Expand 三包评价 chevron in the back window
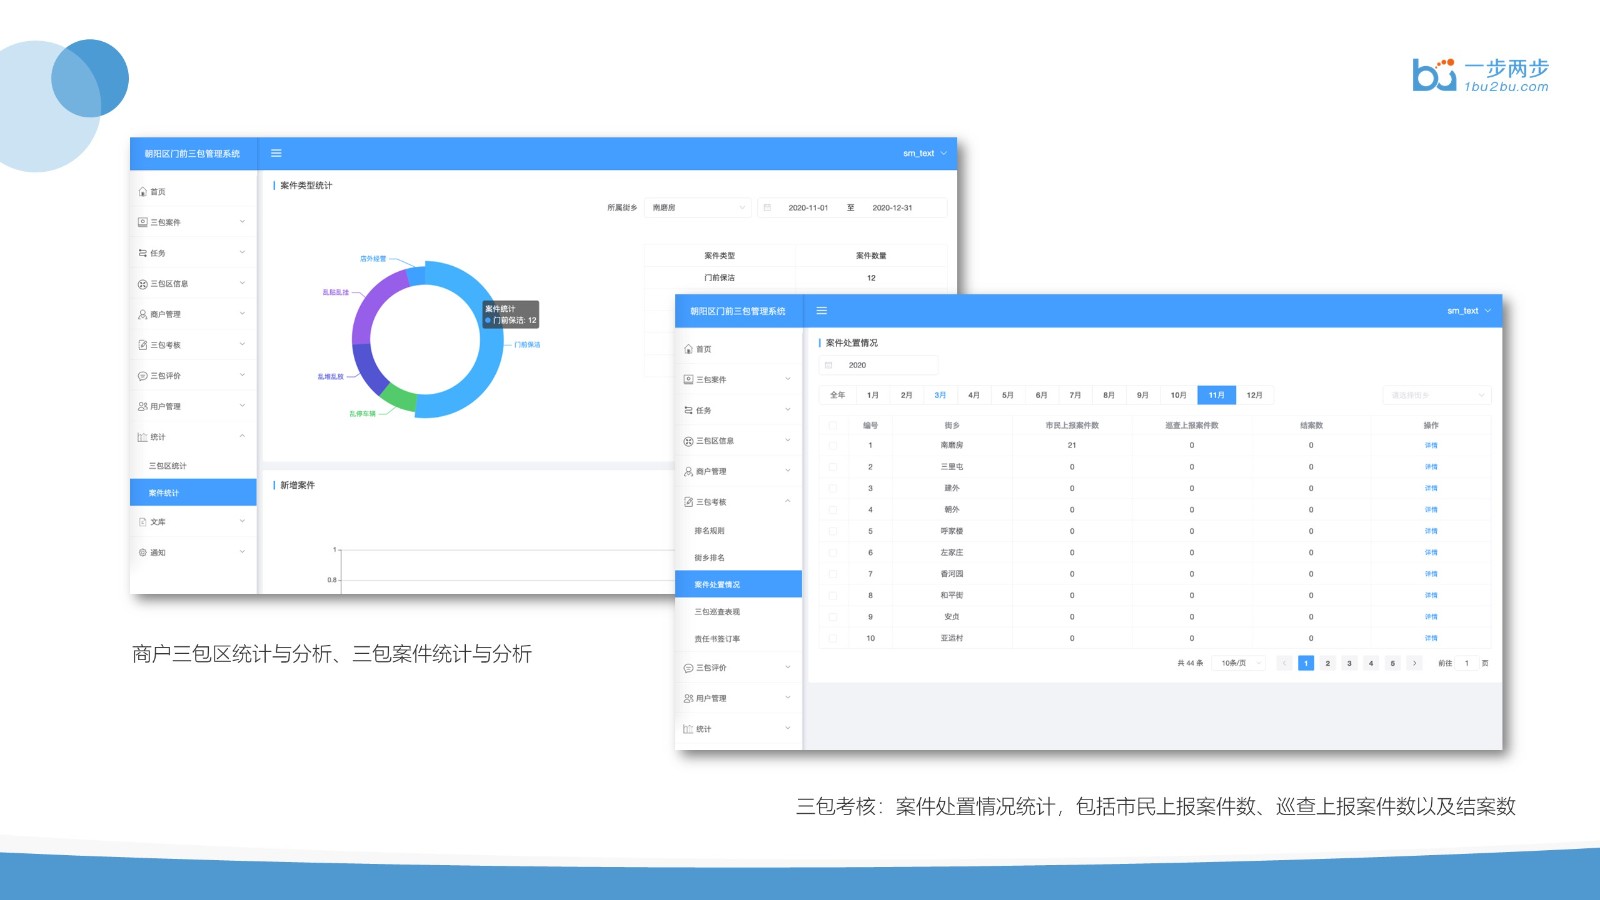This screenshot has width=1600, height=900. point(242,375)
